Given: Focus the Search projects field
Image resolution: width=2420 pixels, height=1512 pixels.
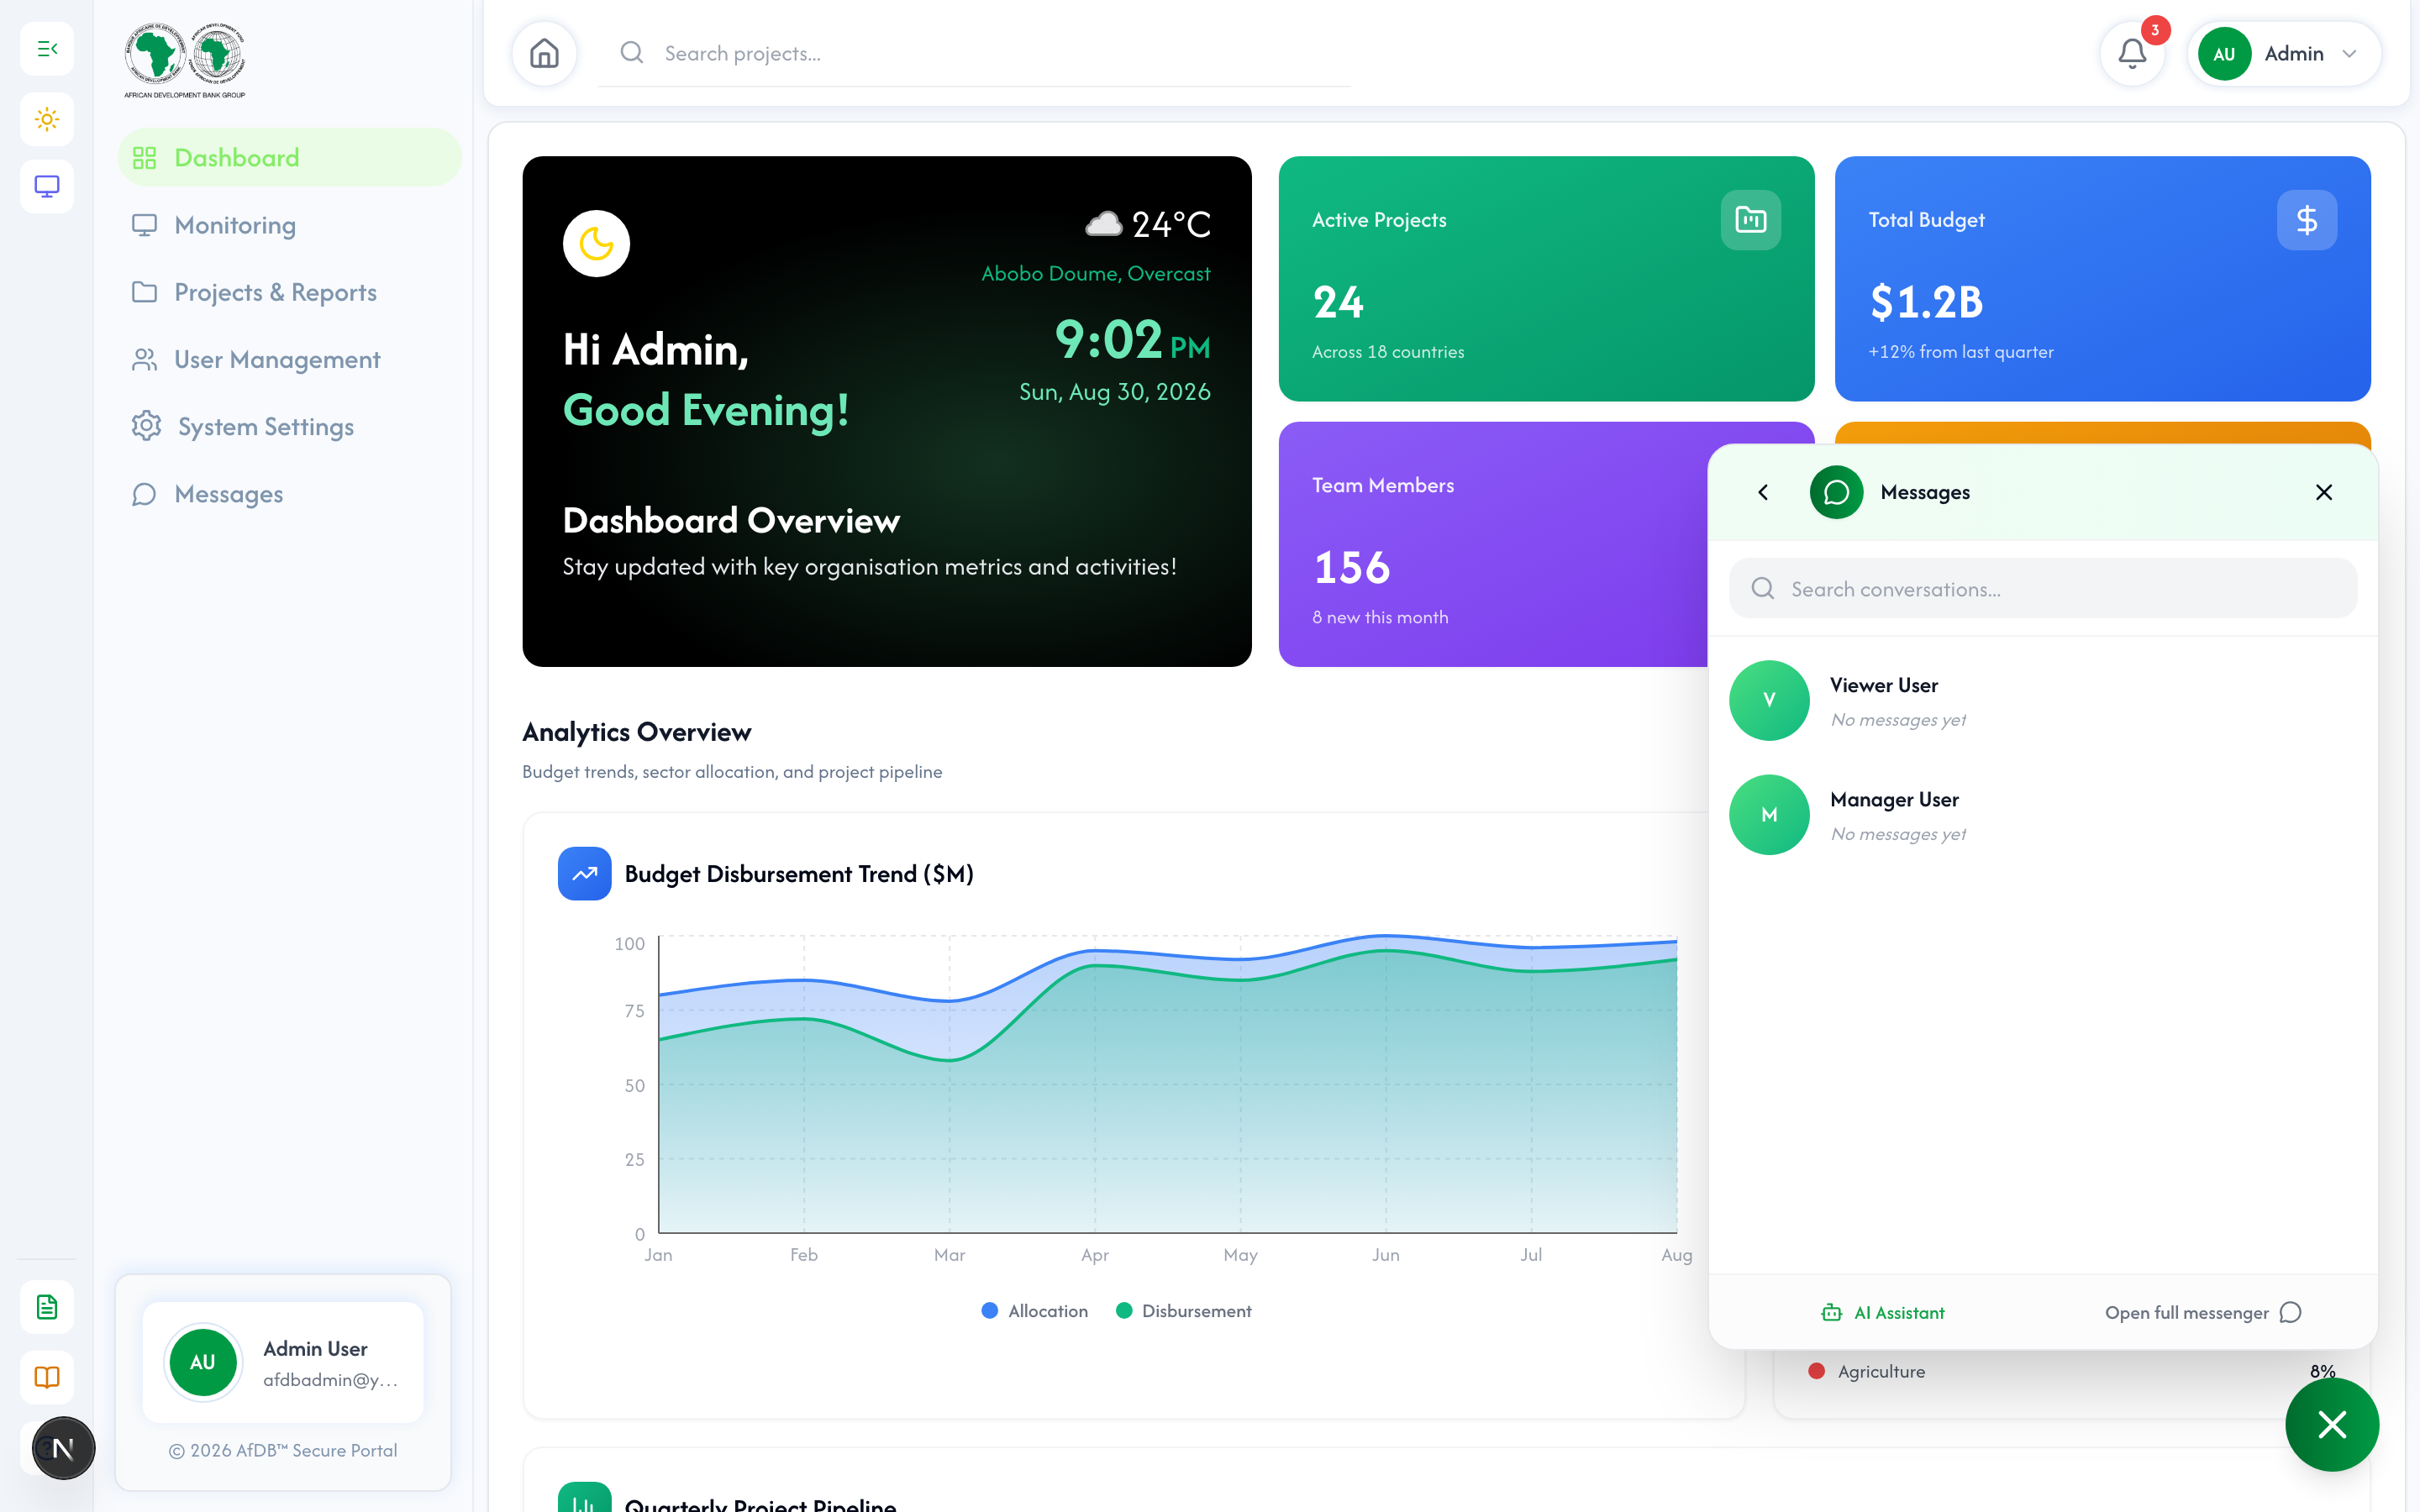Looking at the screenshot, I should click(975, 53).
